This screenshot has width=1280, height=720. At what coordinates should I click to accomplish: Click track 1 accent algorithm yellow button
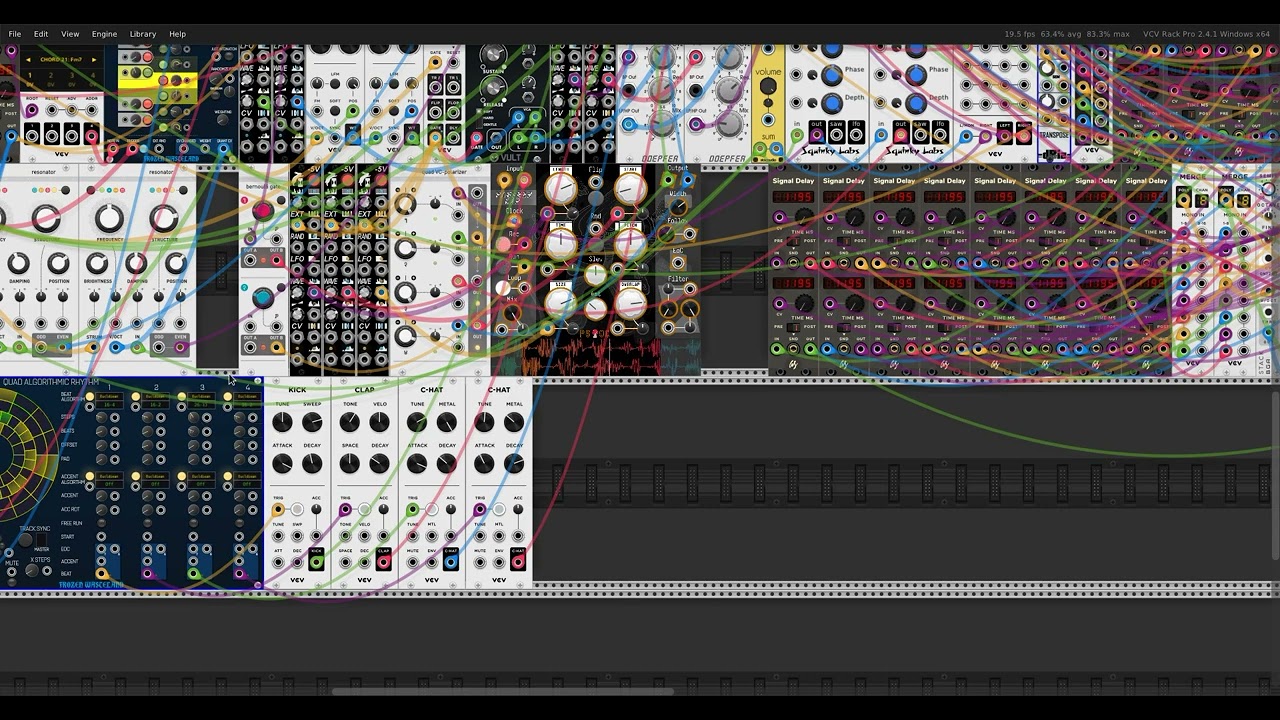pyautogui.click(x=90, y=477)
